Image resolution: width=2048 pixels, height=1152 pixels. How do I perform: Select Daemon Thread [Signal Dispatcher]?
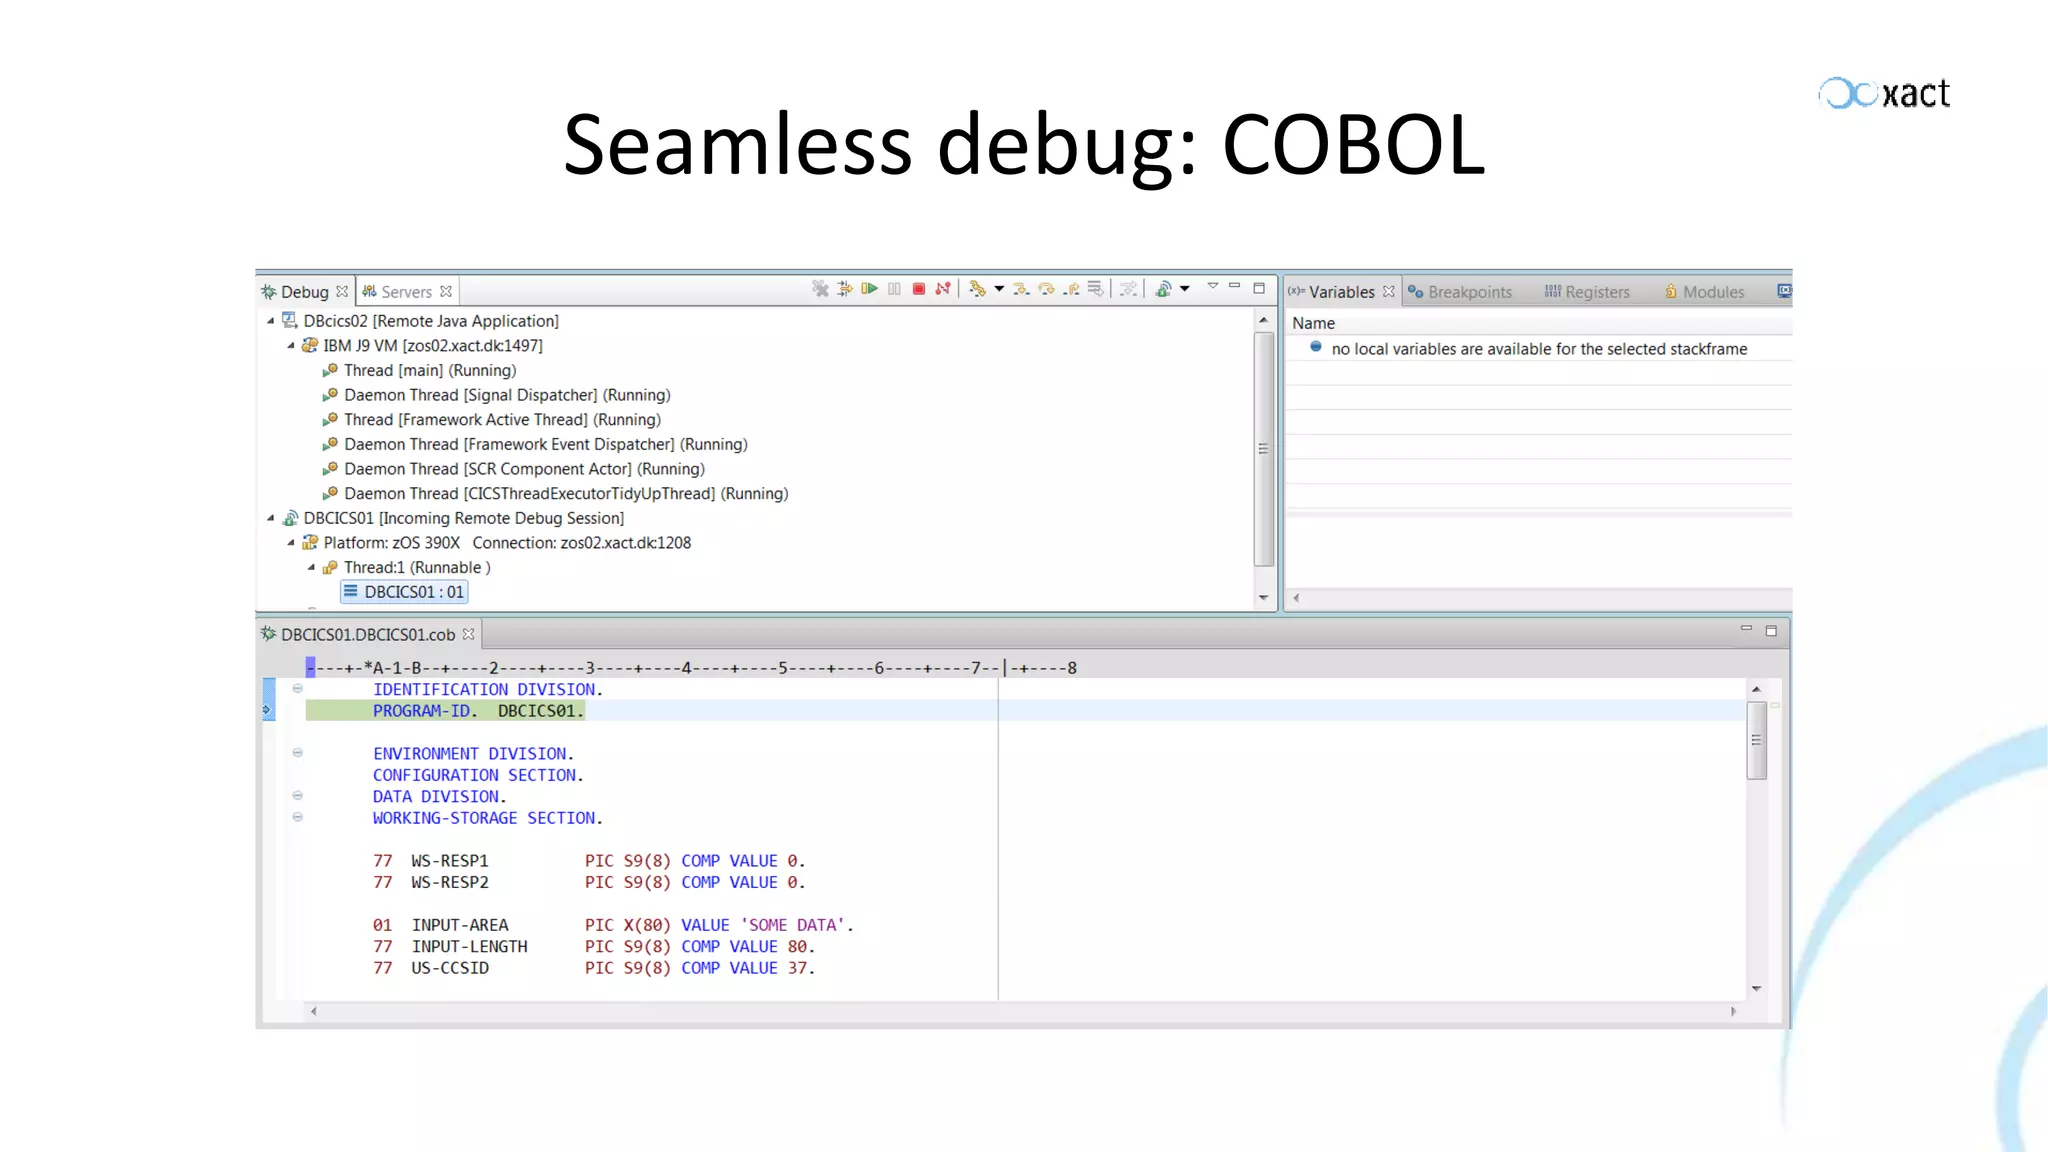point(507,395)
